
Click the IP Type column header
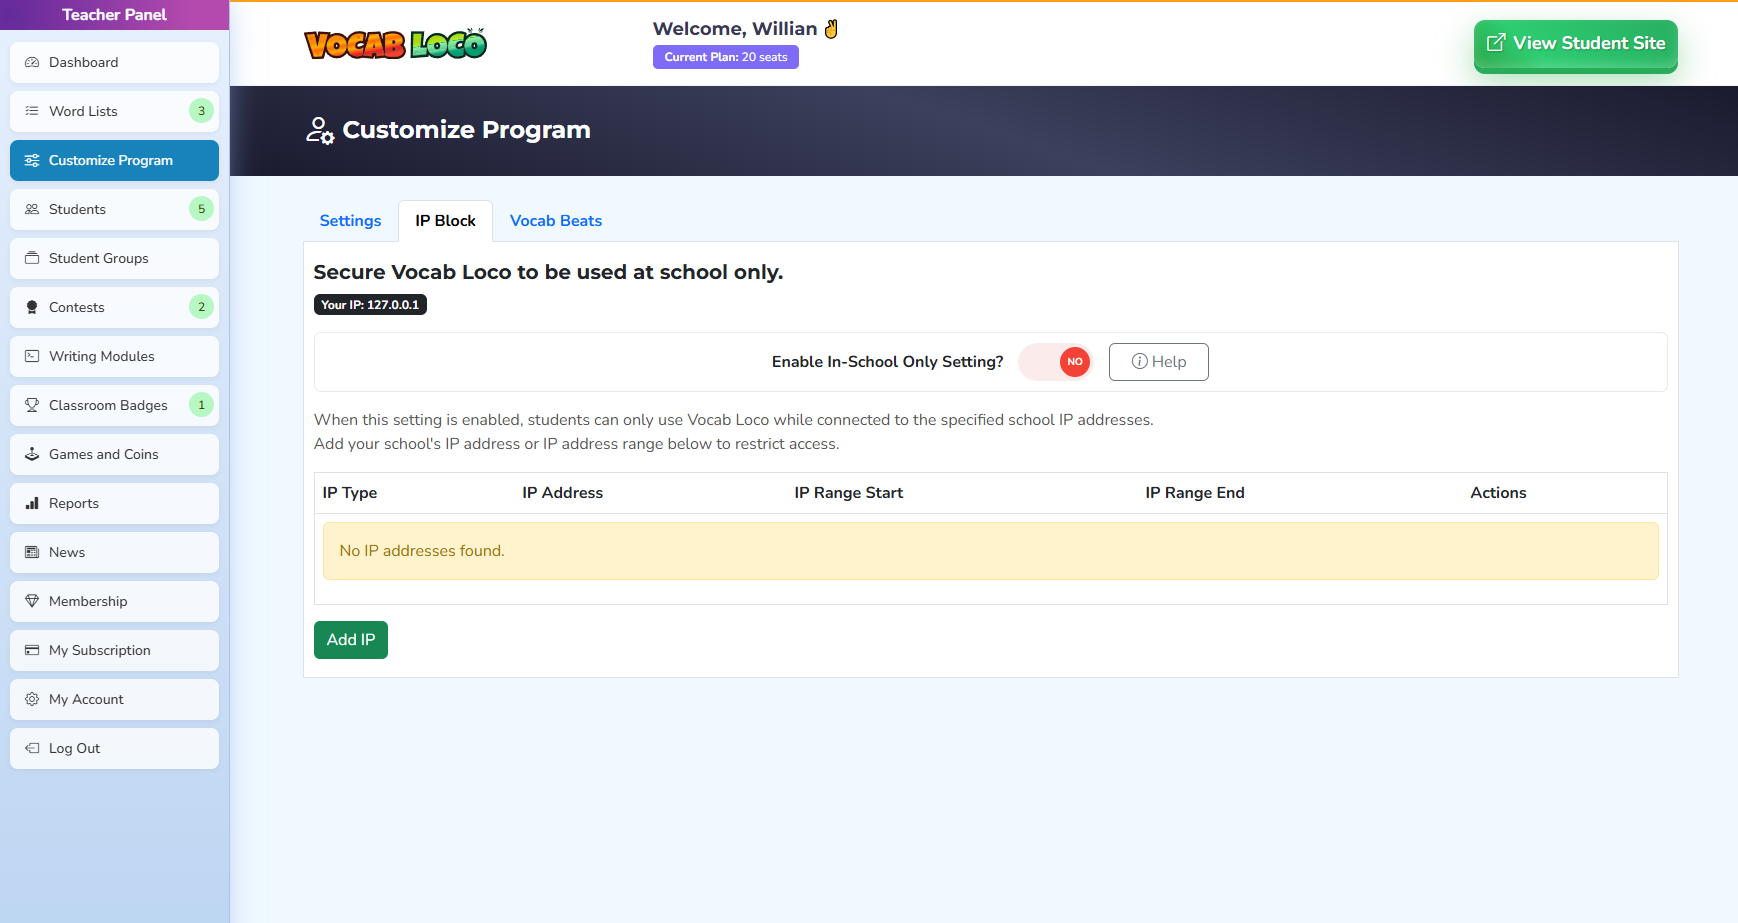350,493
